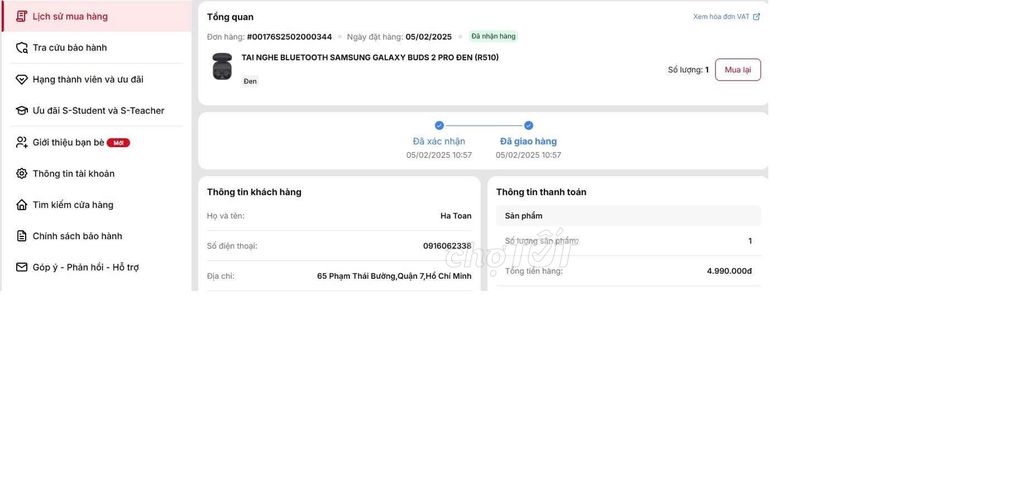
Task: Click the Đã xác nhận checkmark step
Action: coord(439,125)
